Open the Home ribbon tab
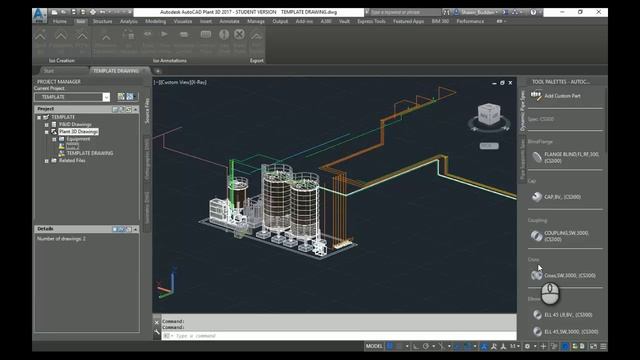 [x=60, y=21]
